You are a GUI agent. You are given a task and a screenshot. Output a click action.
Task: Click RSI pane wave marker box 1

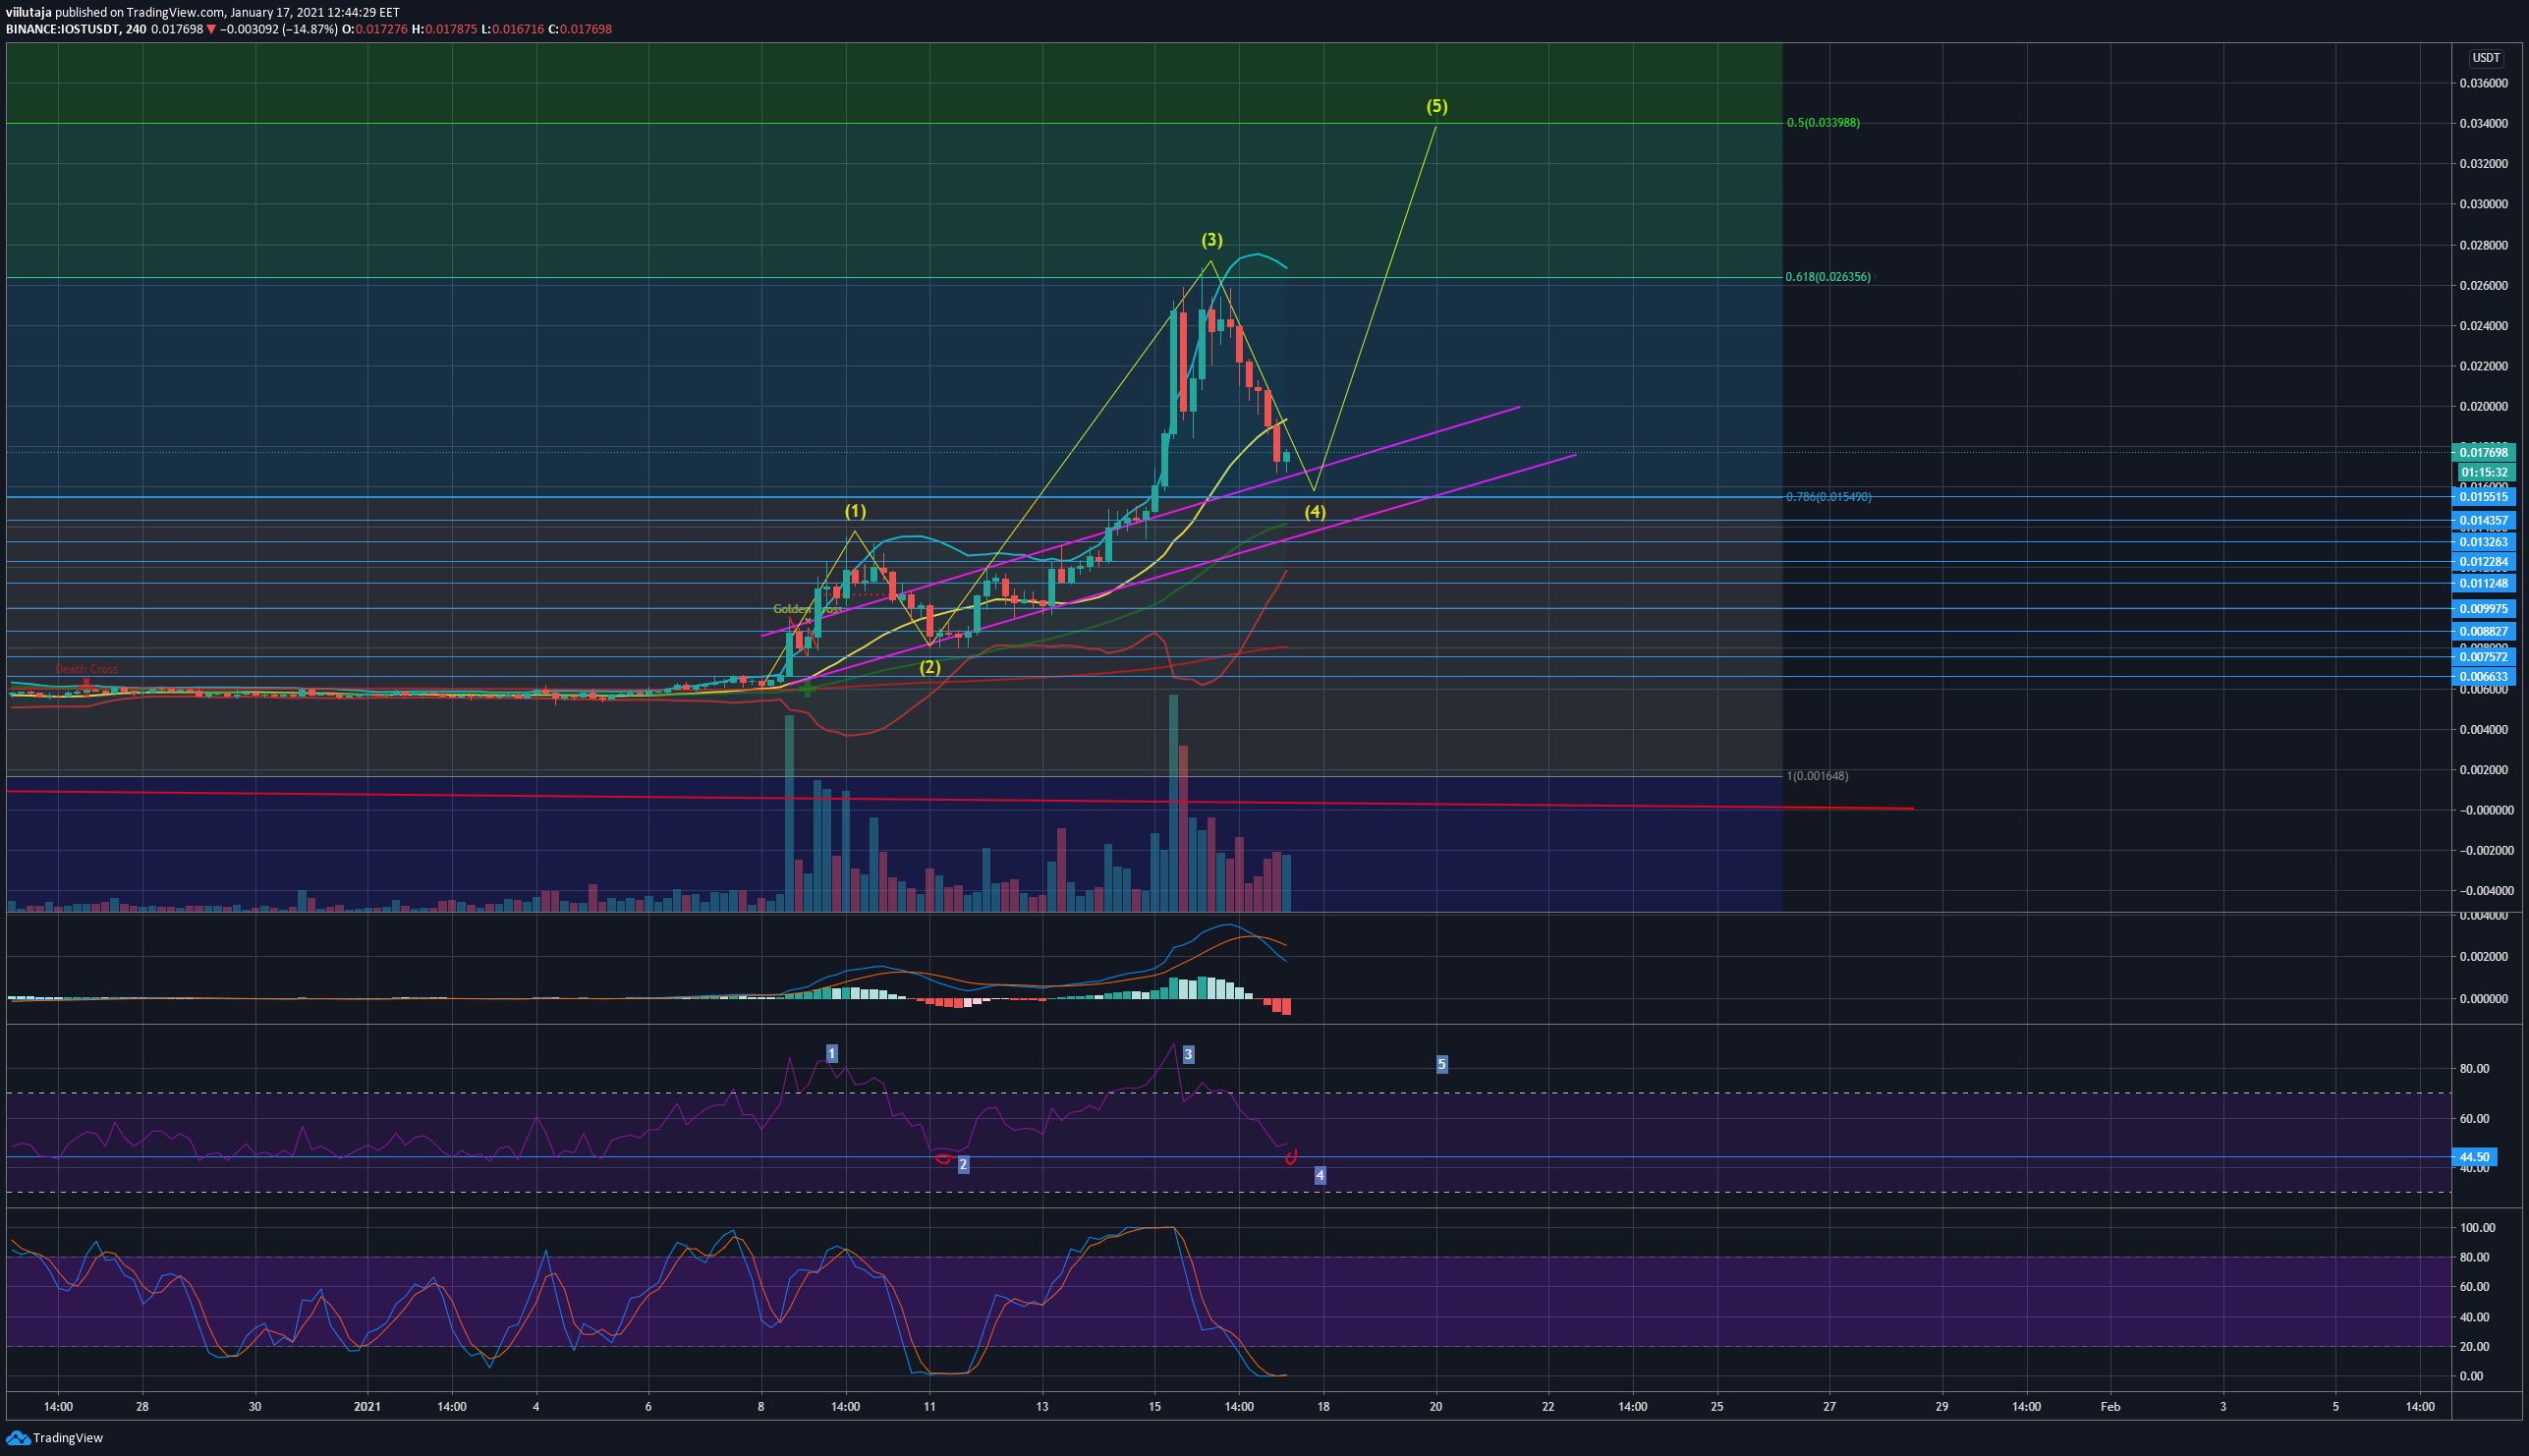(x=831, y=1053)
